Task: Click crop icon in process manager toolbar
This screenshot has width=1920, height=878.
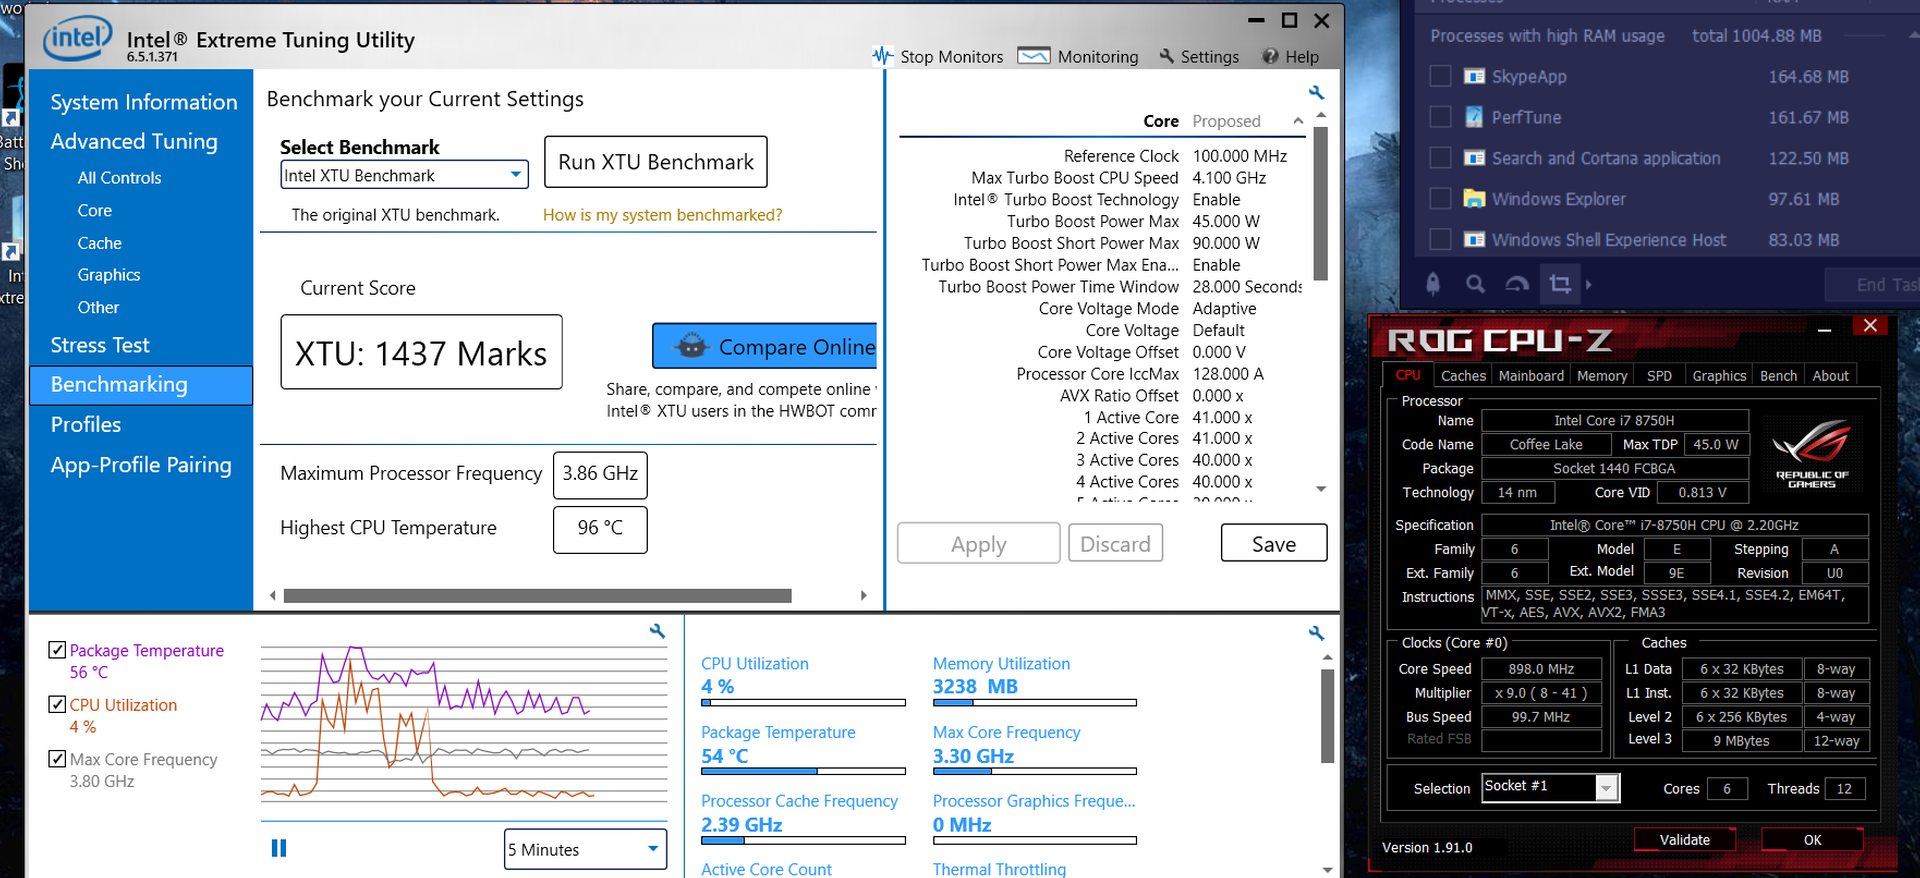Action: tap(1560, 284)
